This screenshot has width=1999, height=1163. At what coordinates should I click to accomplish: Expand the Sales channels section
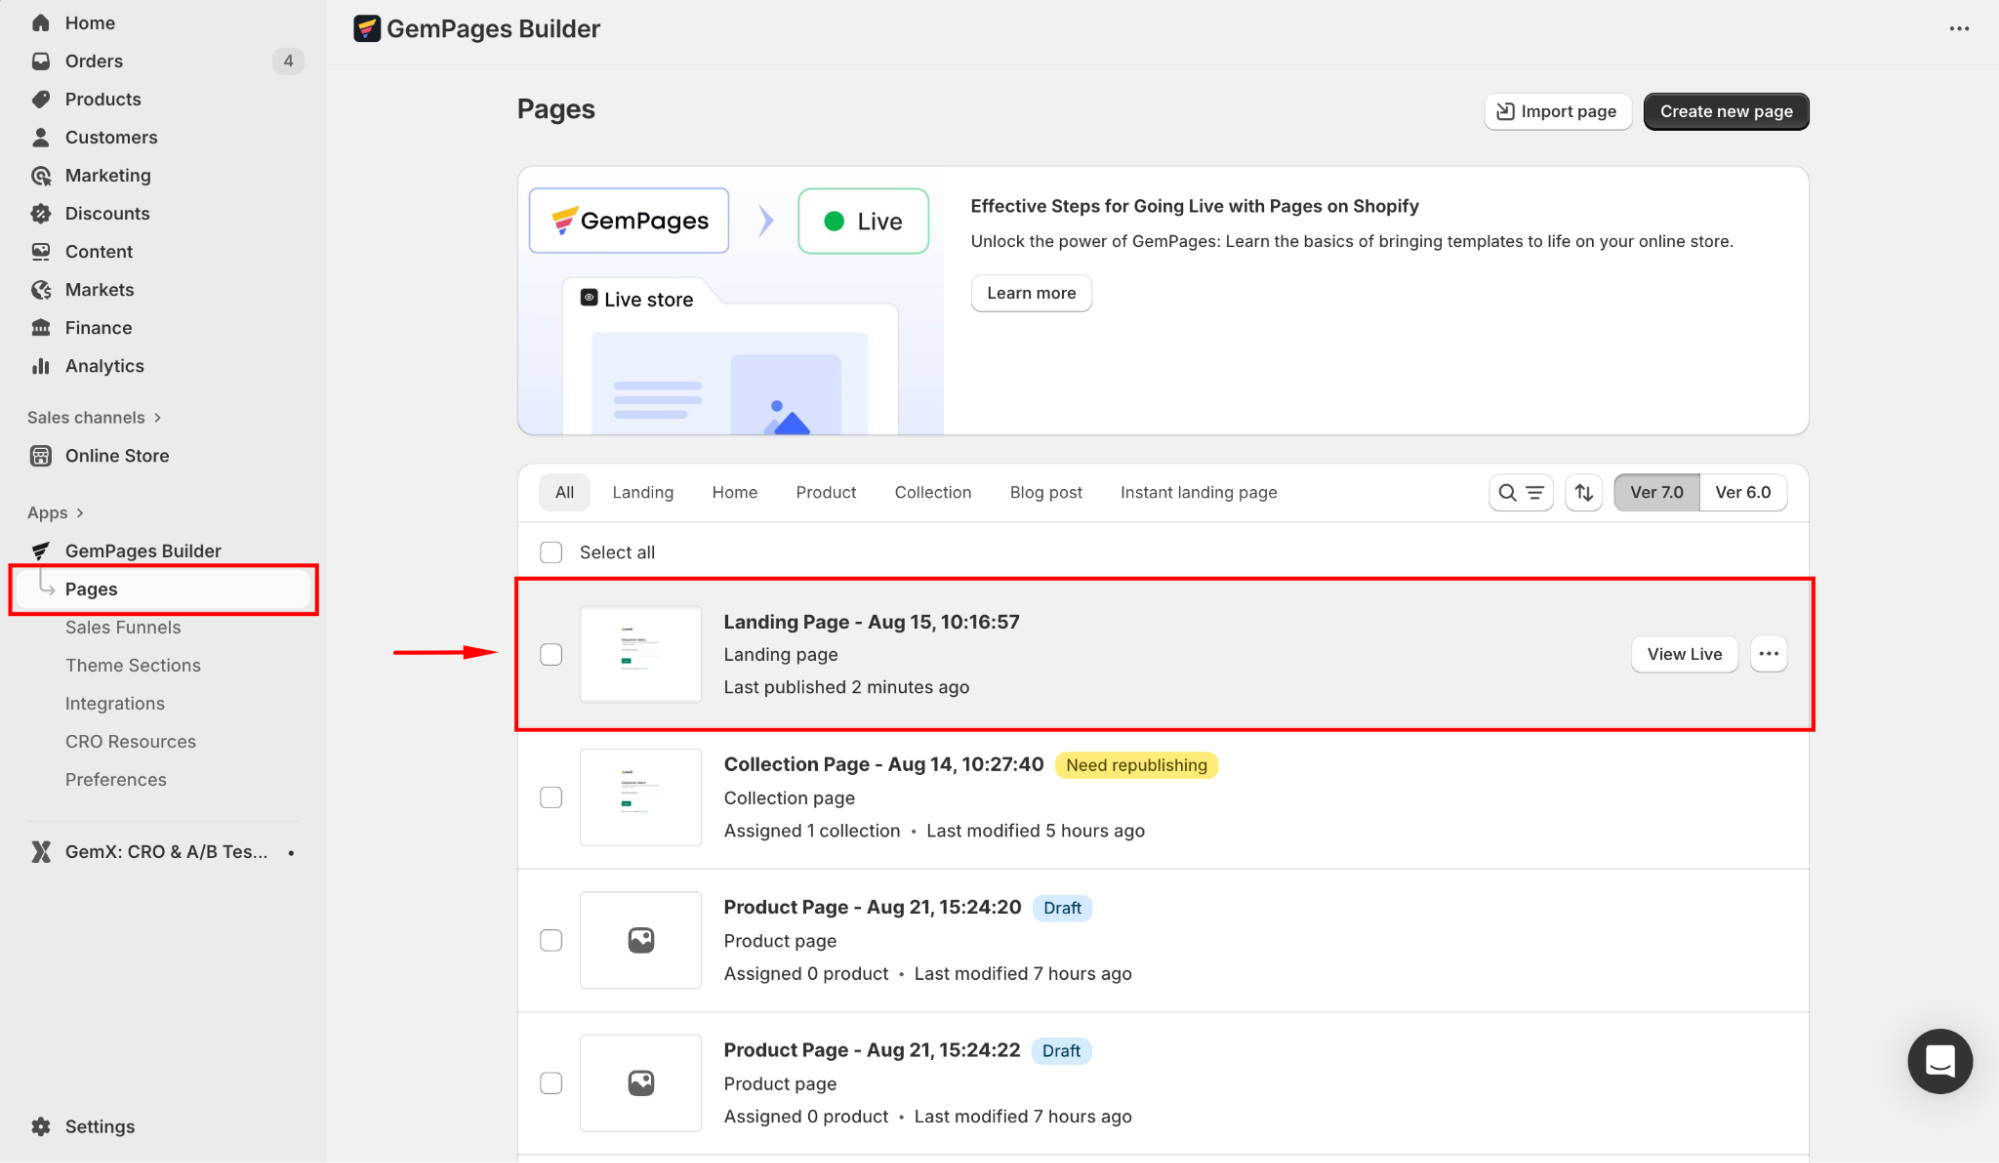tap(158, 418)
